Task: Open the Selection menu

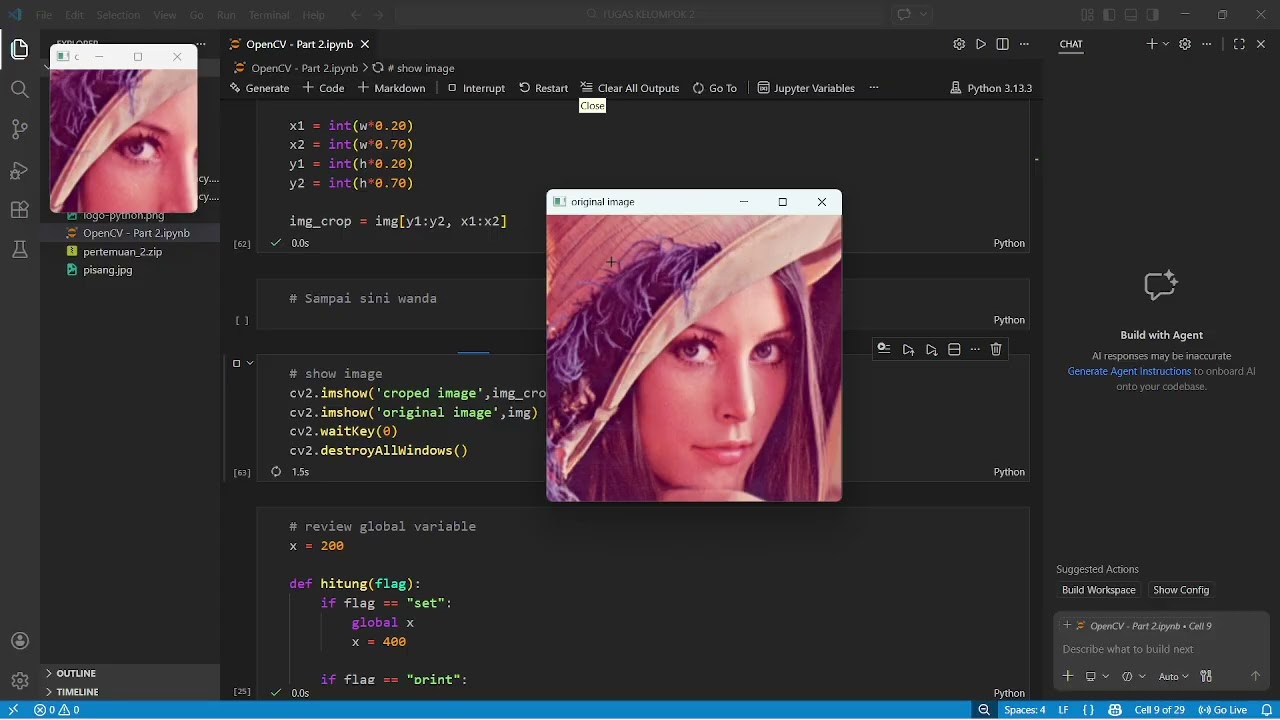Action: (x=118, y=15)
